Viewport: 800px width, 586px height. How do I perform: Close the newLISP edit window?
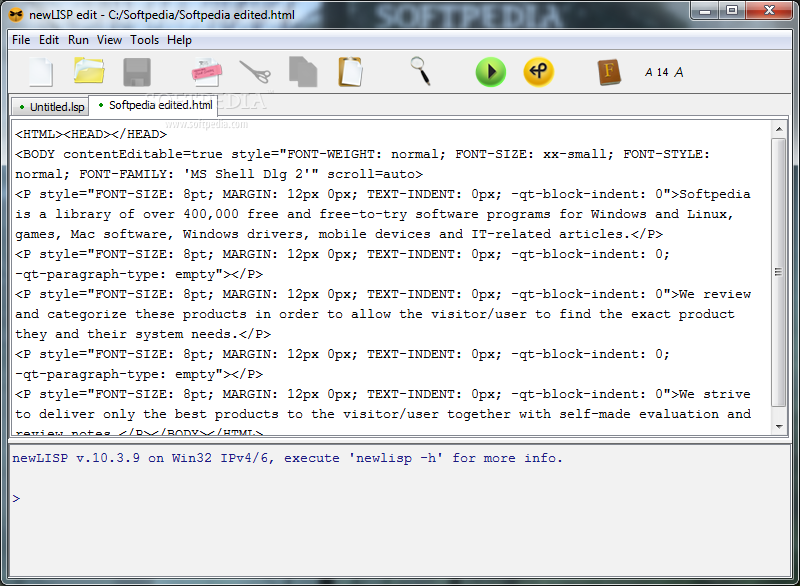[769, 11]
